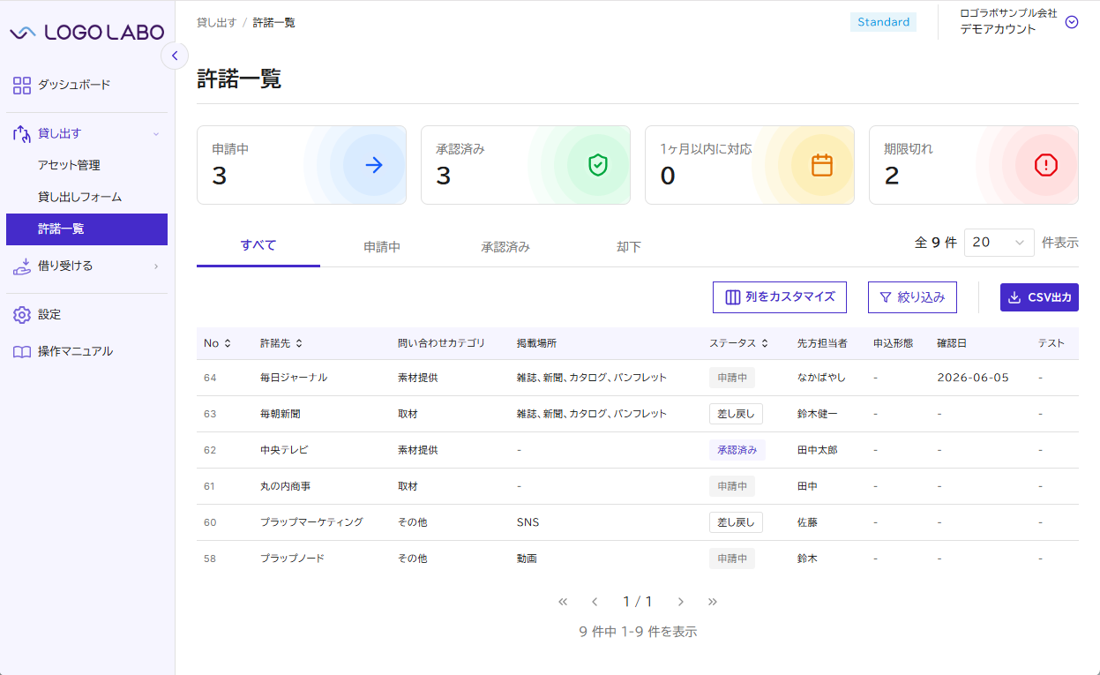The width and height of the screenshot is (1100, 675).
Task: Expand the 借り受ける menu chevron
Action: [x=156, y=266]
